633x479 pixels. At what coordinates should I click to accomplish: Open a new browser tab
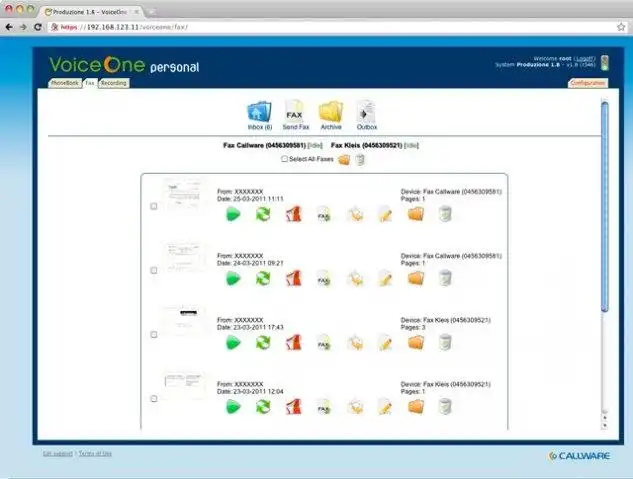pos(151,12)
